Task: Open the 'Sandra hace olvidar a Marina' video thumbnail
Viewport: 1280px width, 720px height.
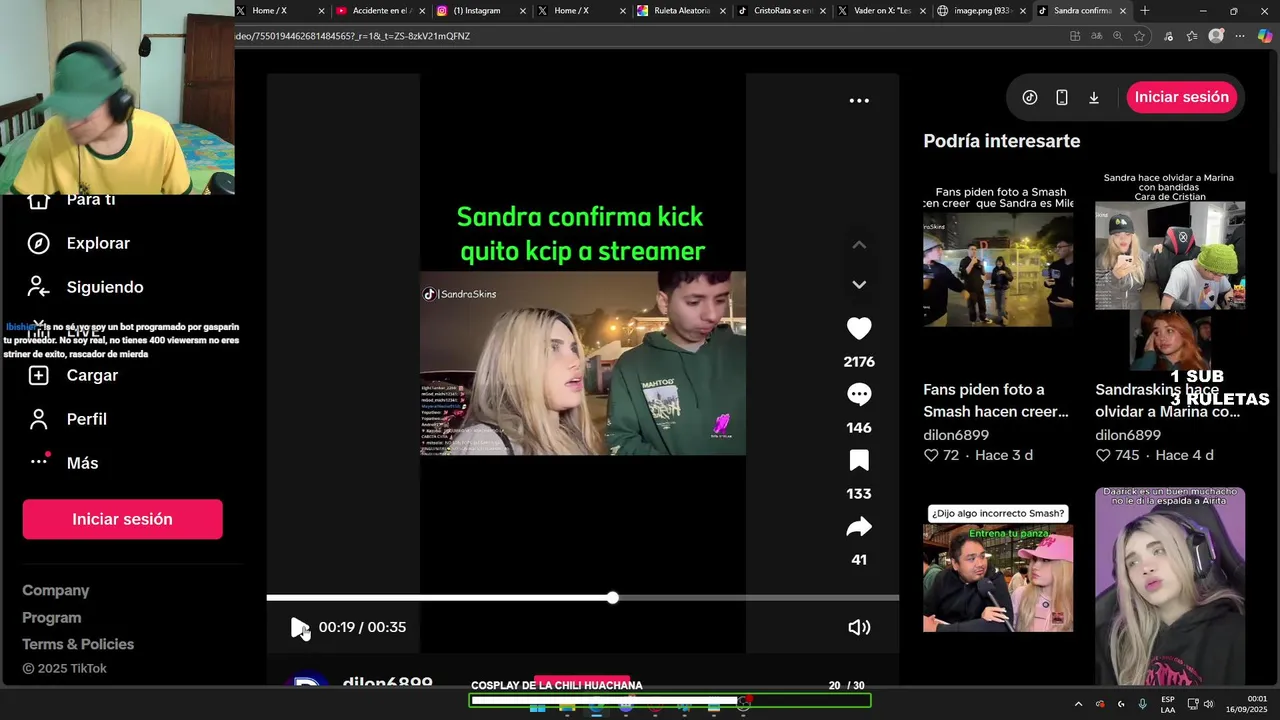Action: point(1170,270)
